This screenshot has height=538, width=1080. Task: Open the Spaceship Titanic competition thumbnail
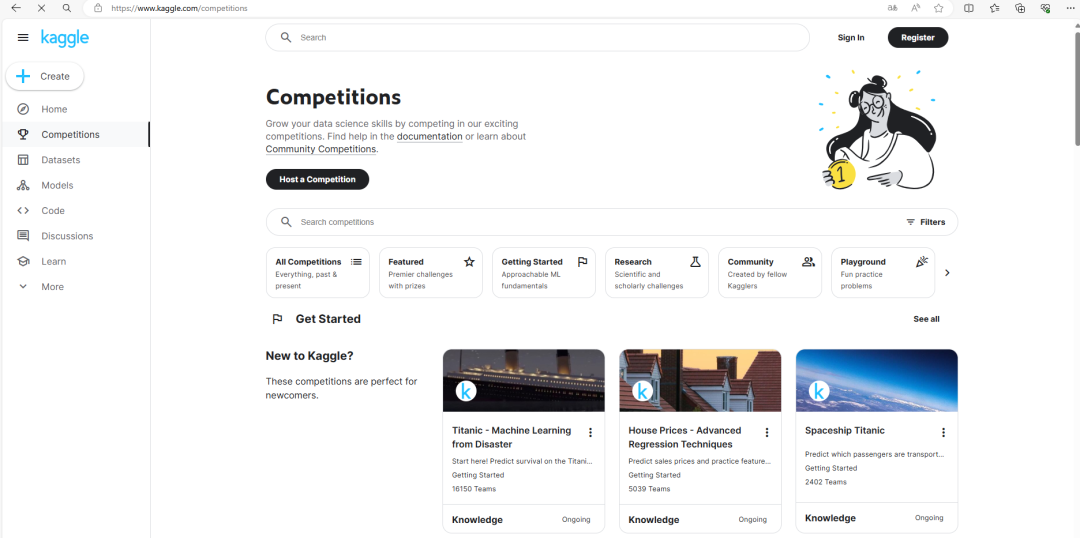[x=877, y=380]
